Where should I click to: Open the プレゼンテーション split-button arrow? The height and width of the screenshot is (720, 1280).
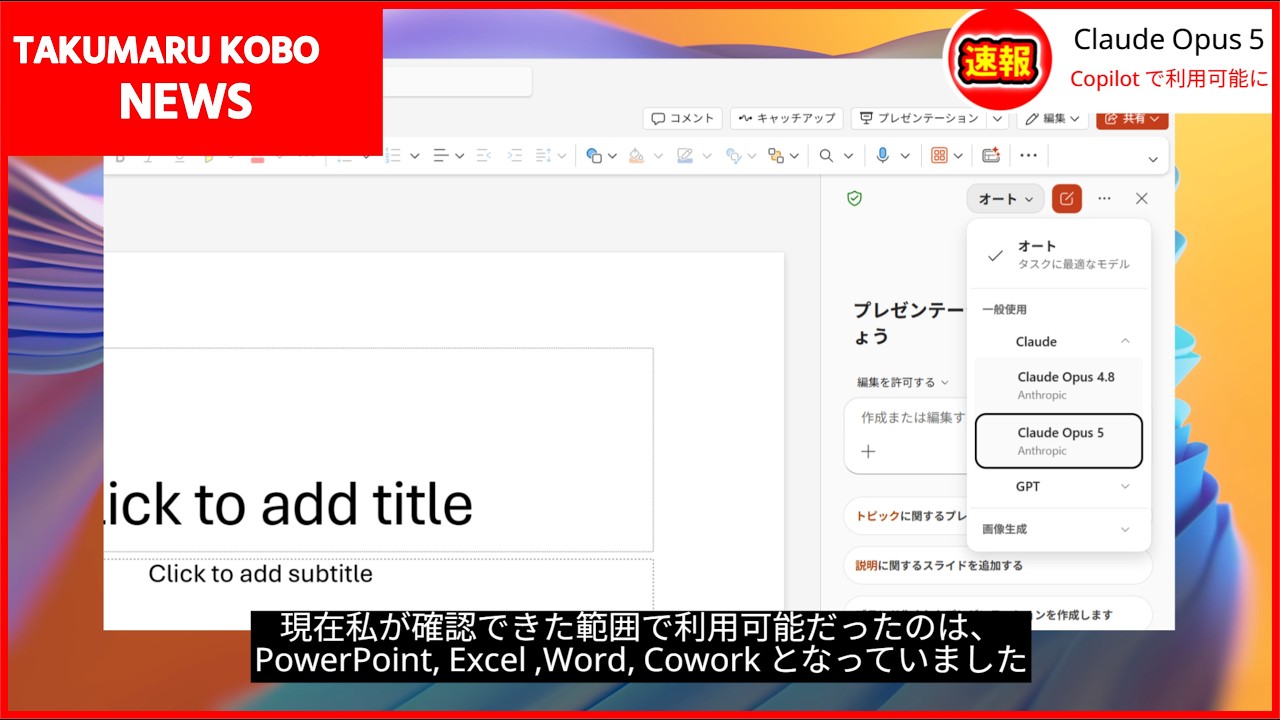[997, 118]
